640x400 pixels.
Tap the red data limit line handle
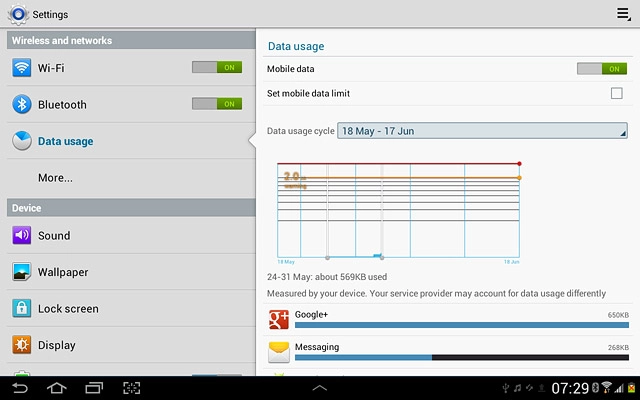tap(519, 163)
